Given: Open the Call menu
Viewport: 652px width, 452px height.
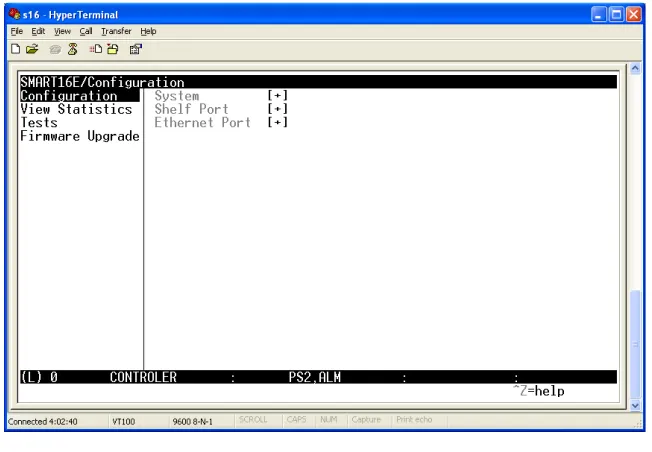Looking at the screenshot, I should coord(86,31).
